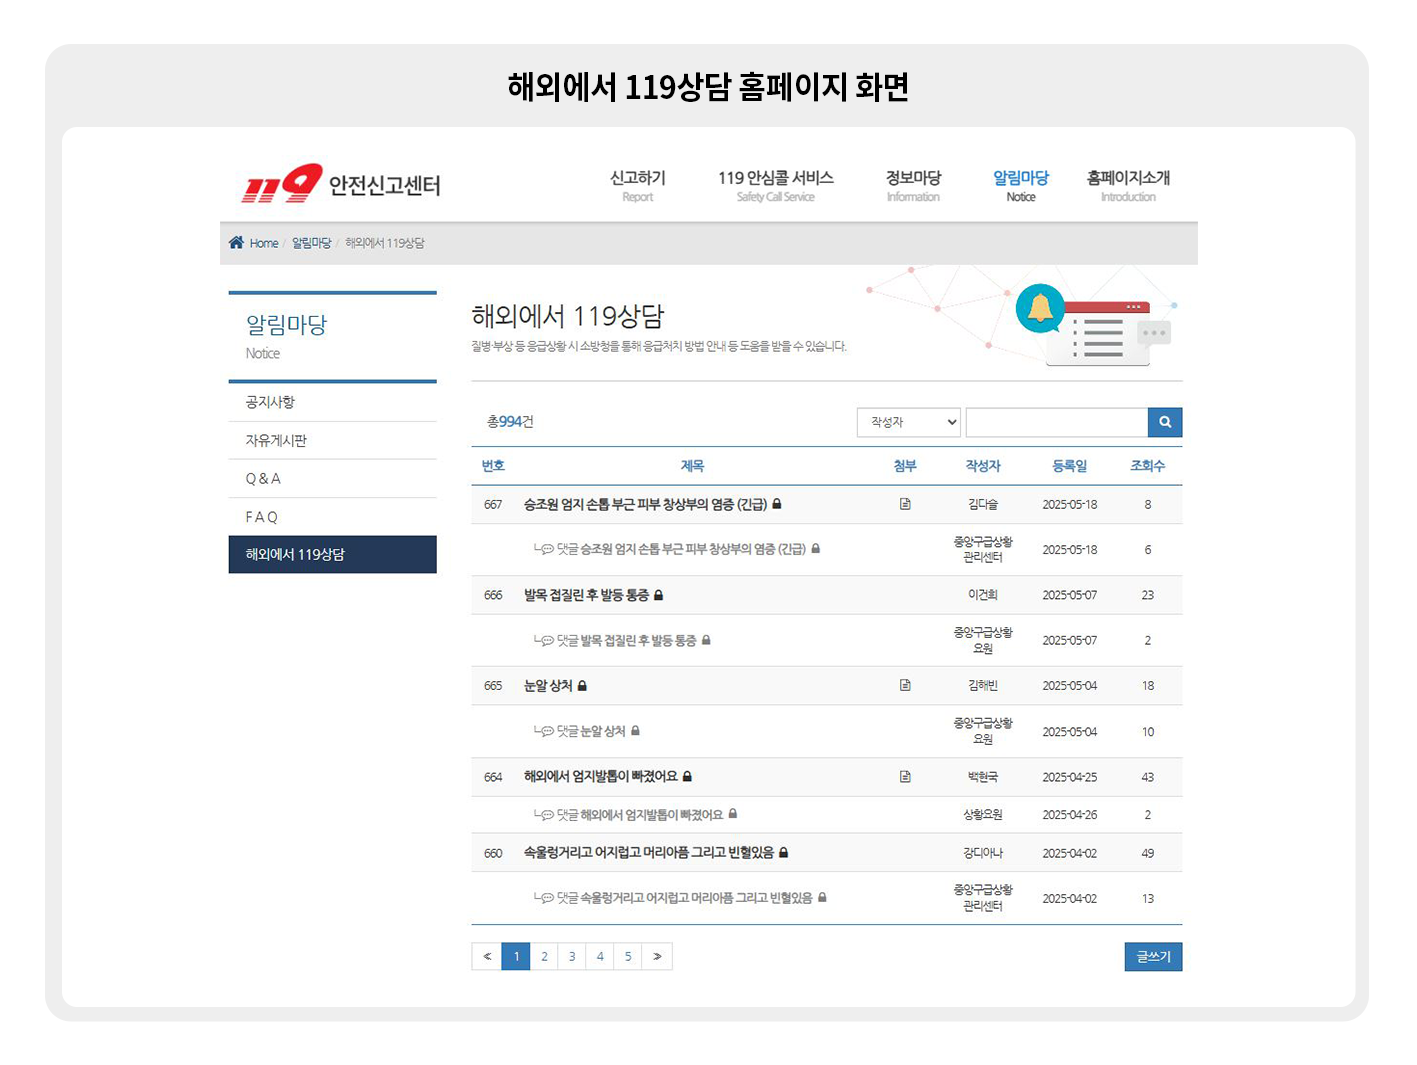Open the 119 안심콜 서비스 menu
The width and height of the screenshot is (1417, 1065).
click(775, 185)
